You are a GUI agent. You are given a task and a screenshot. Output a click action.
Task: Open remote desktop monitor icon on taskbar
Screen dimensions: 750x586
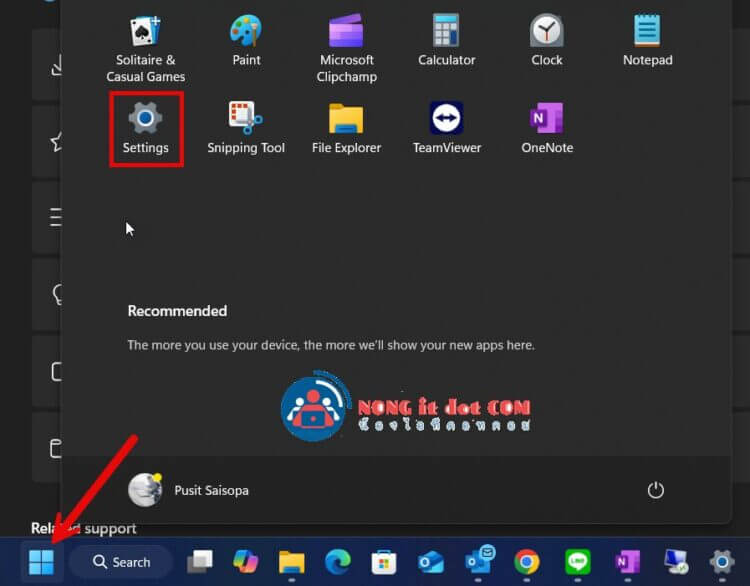(x=676, y=562)
